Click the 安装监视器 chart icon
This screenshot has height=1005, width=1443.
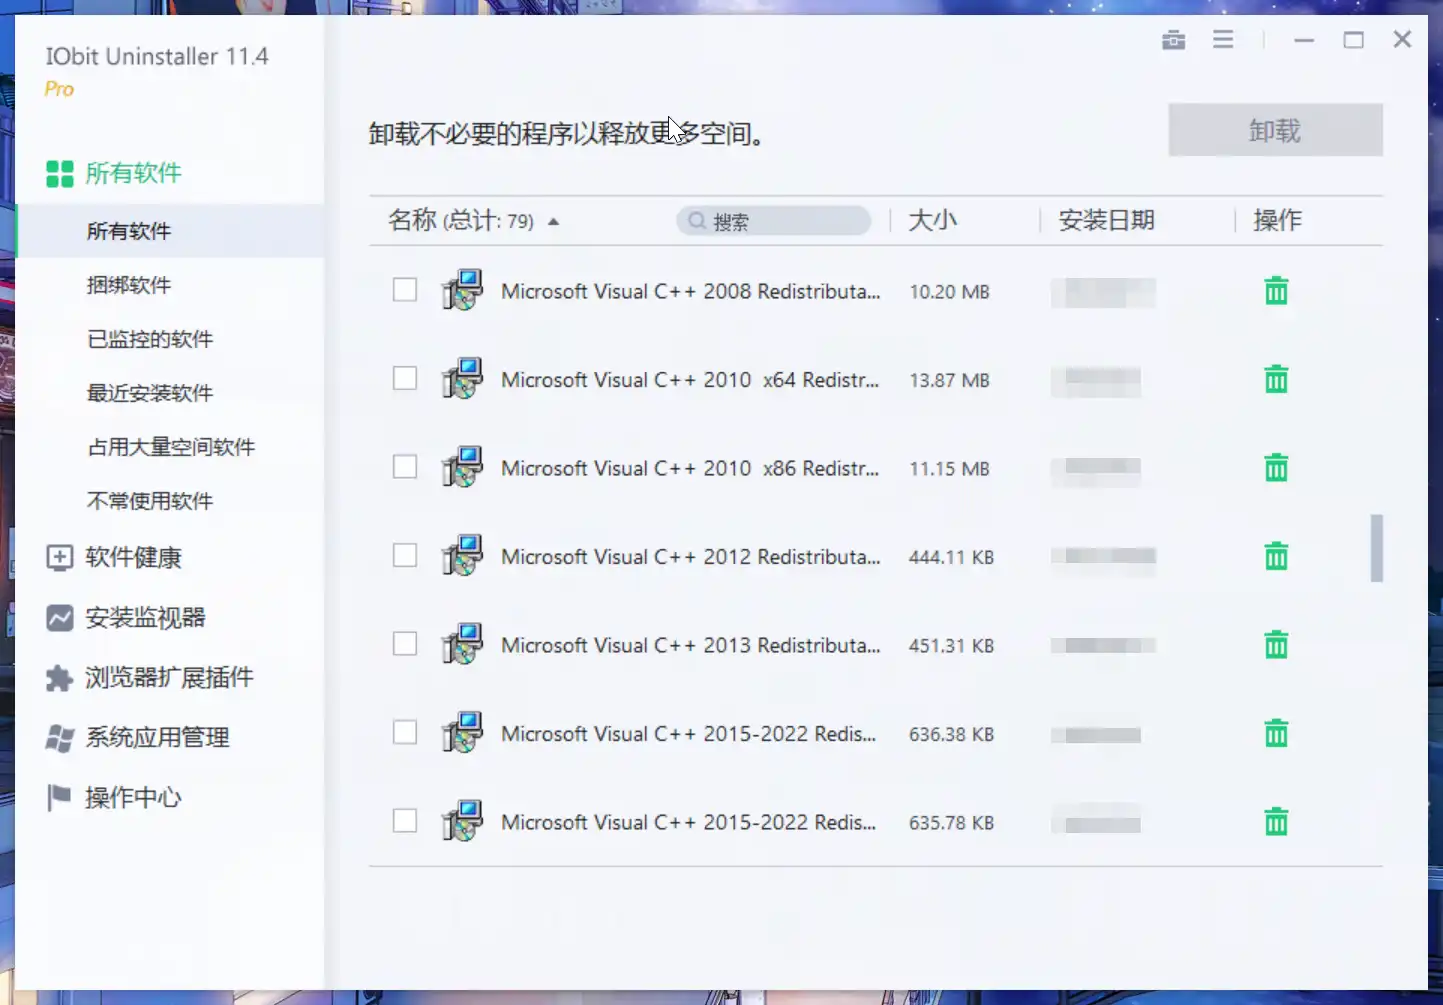pos(60,618)
